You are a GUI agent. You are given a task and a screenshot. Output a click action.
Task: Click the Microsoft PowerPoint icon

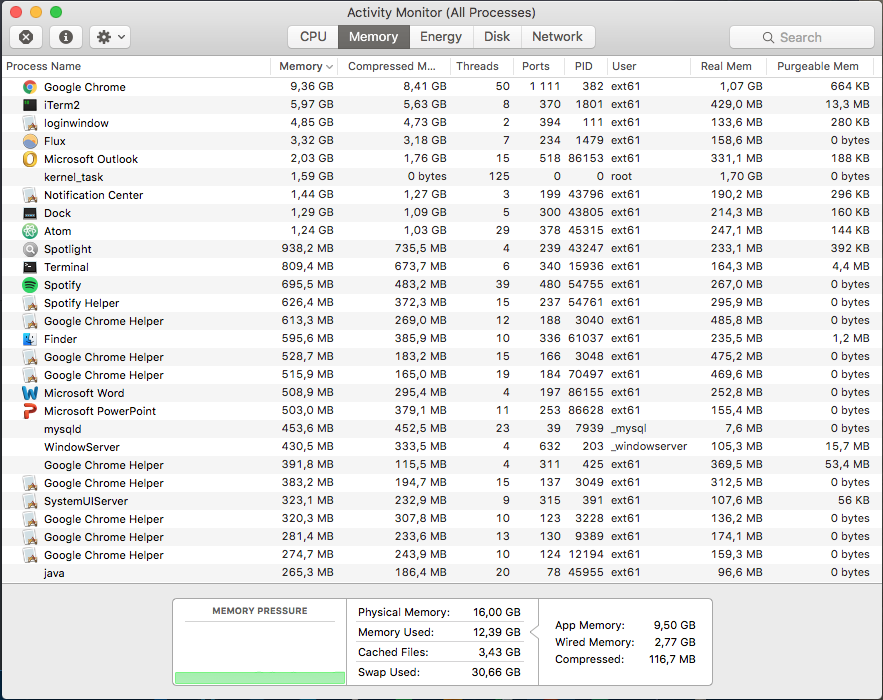[x=30, y=411]
